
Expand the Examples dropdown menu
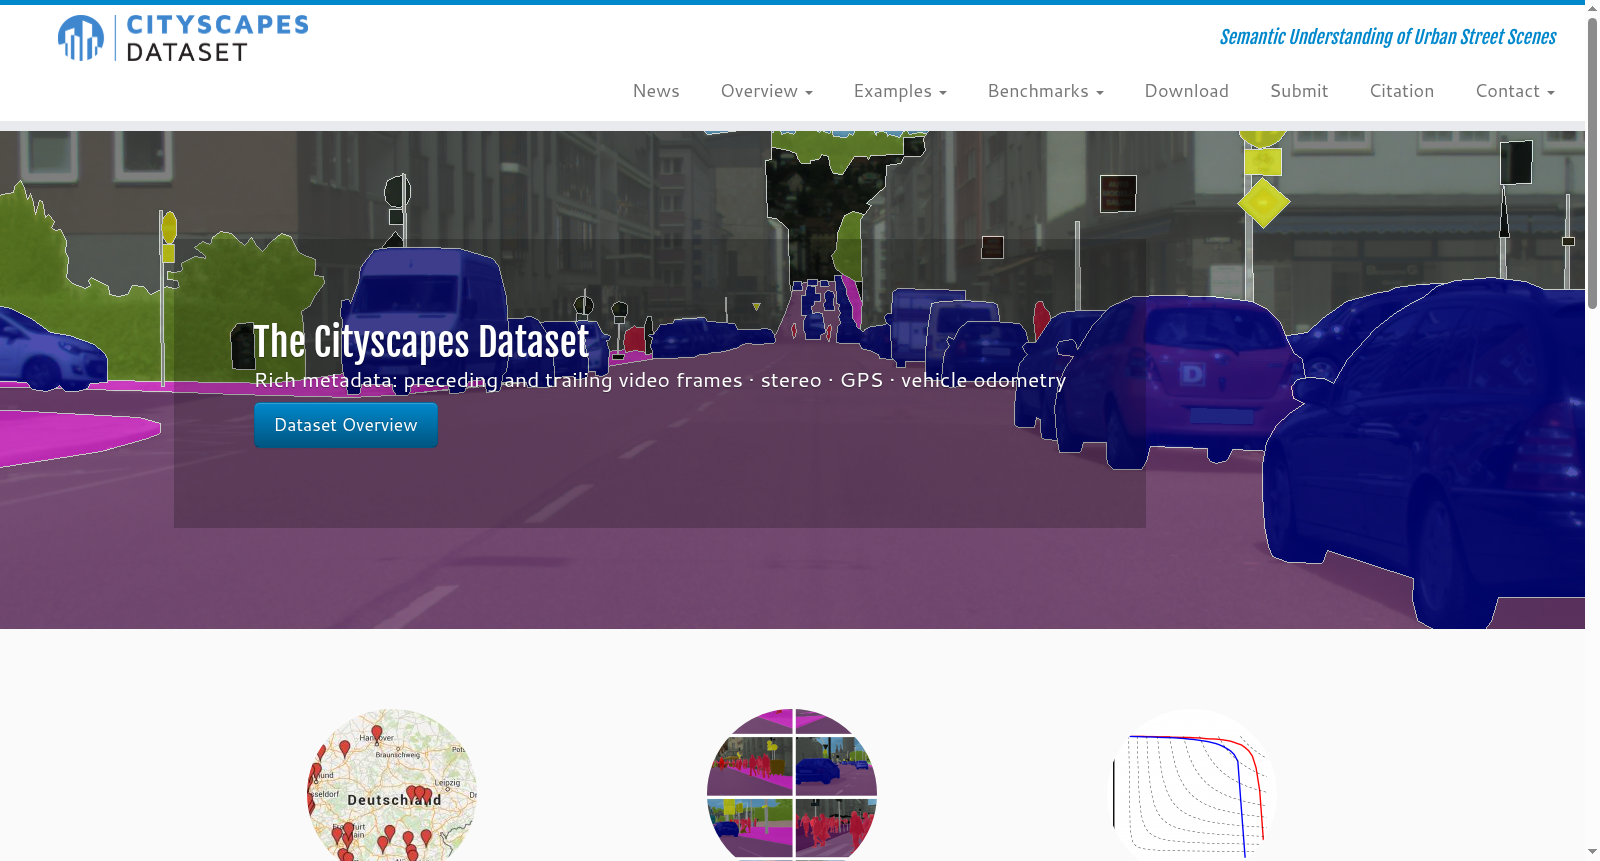coord(900,91)
